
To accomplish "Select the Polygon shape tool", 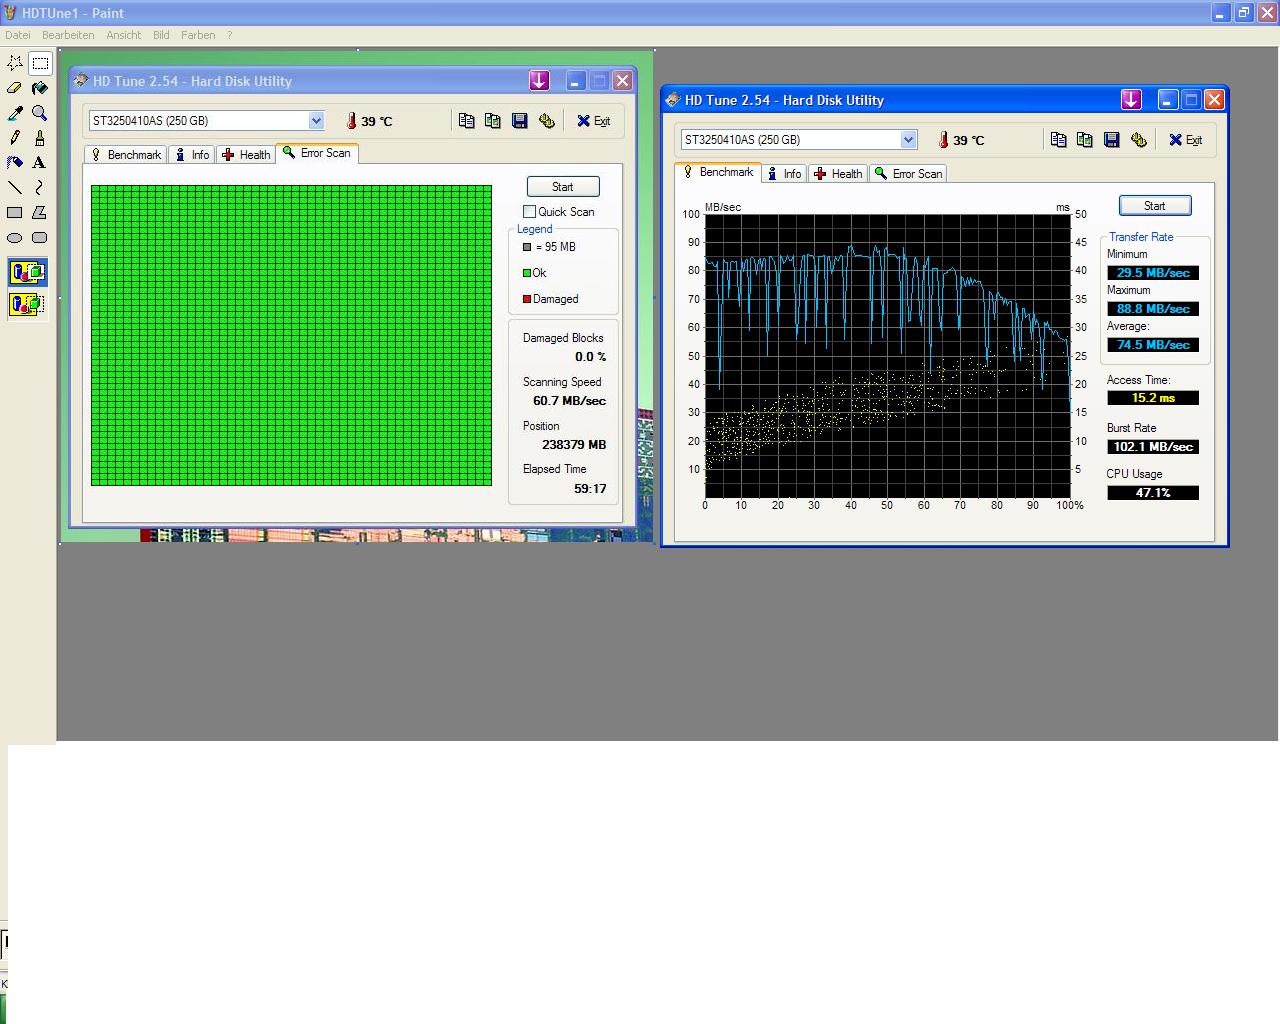I will pos(40,212).
